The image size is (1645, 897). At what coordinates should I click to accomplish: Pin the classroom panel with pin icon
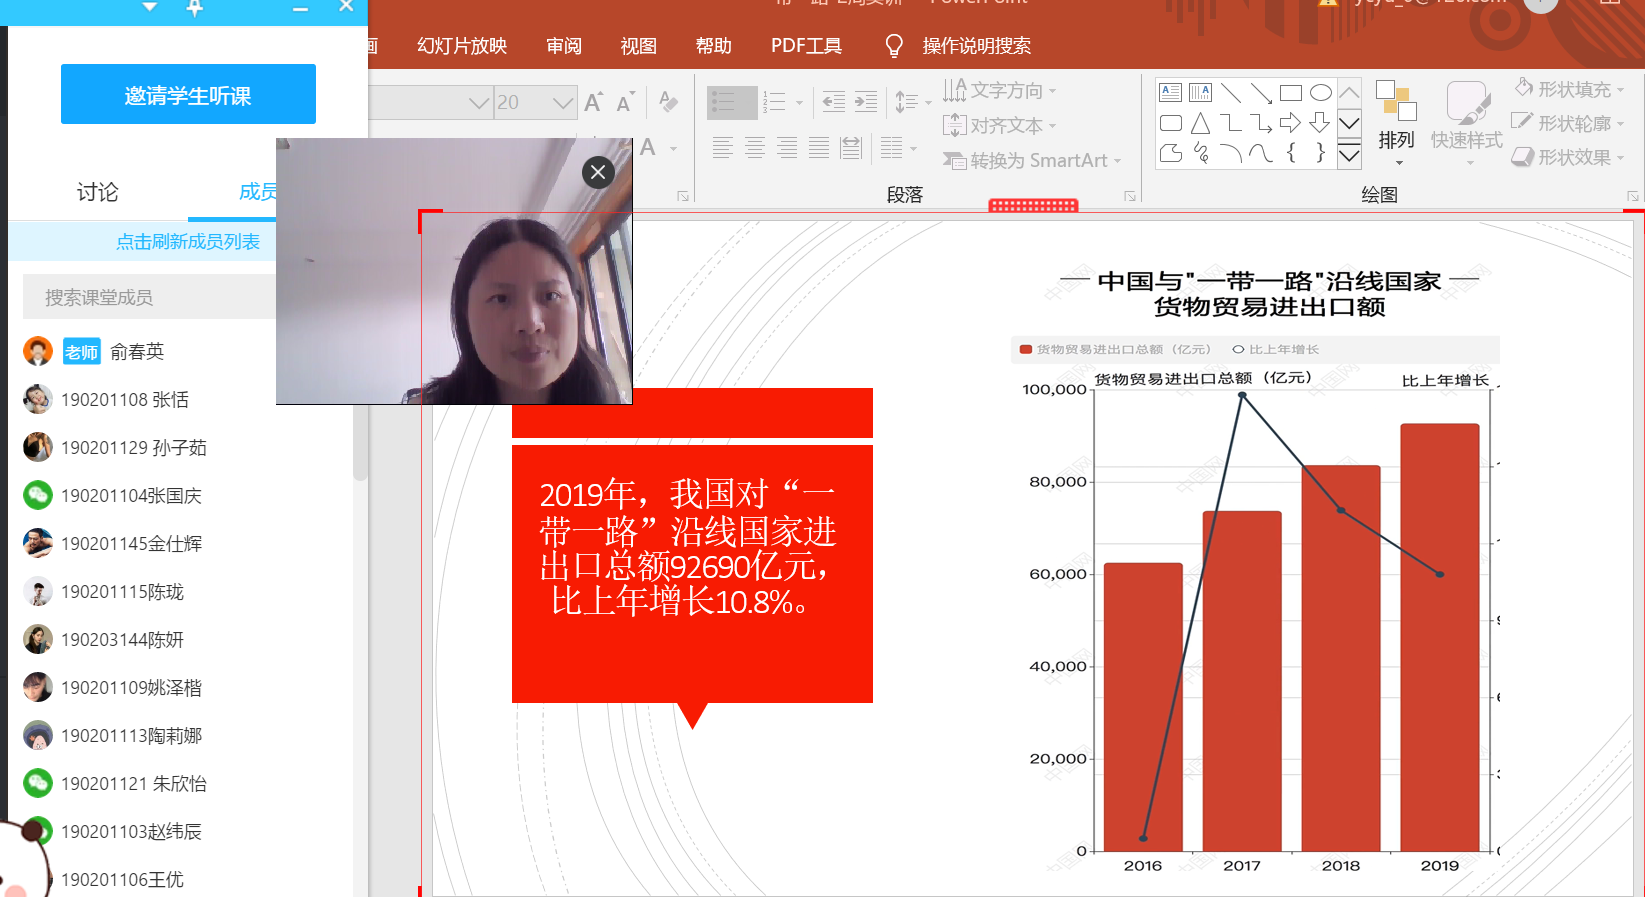[x=195, y=8]
